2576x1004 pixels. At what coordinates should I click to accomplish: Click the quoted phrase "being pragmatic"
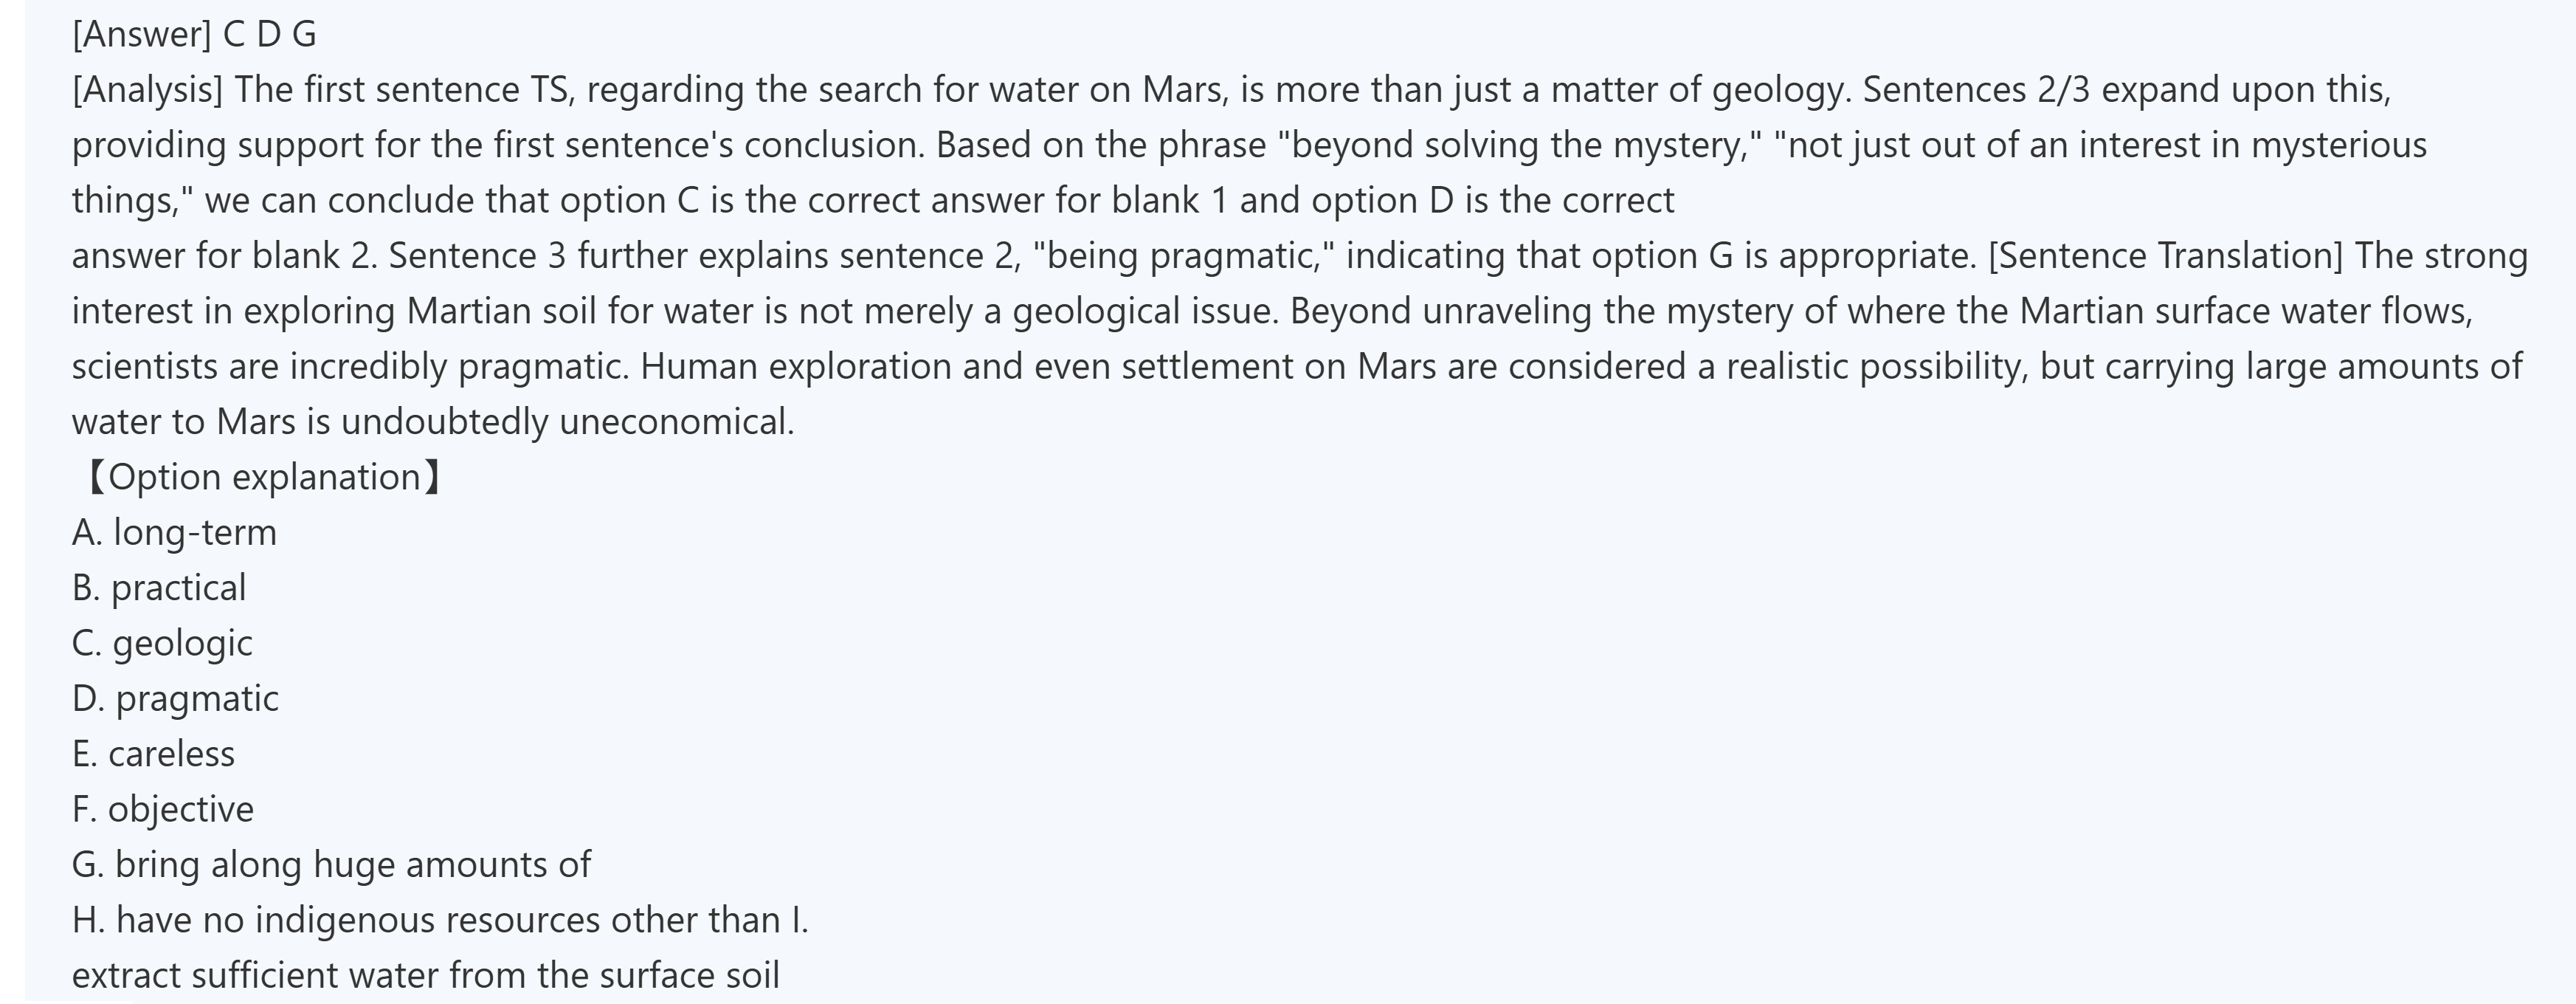[1183, 256]
